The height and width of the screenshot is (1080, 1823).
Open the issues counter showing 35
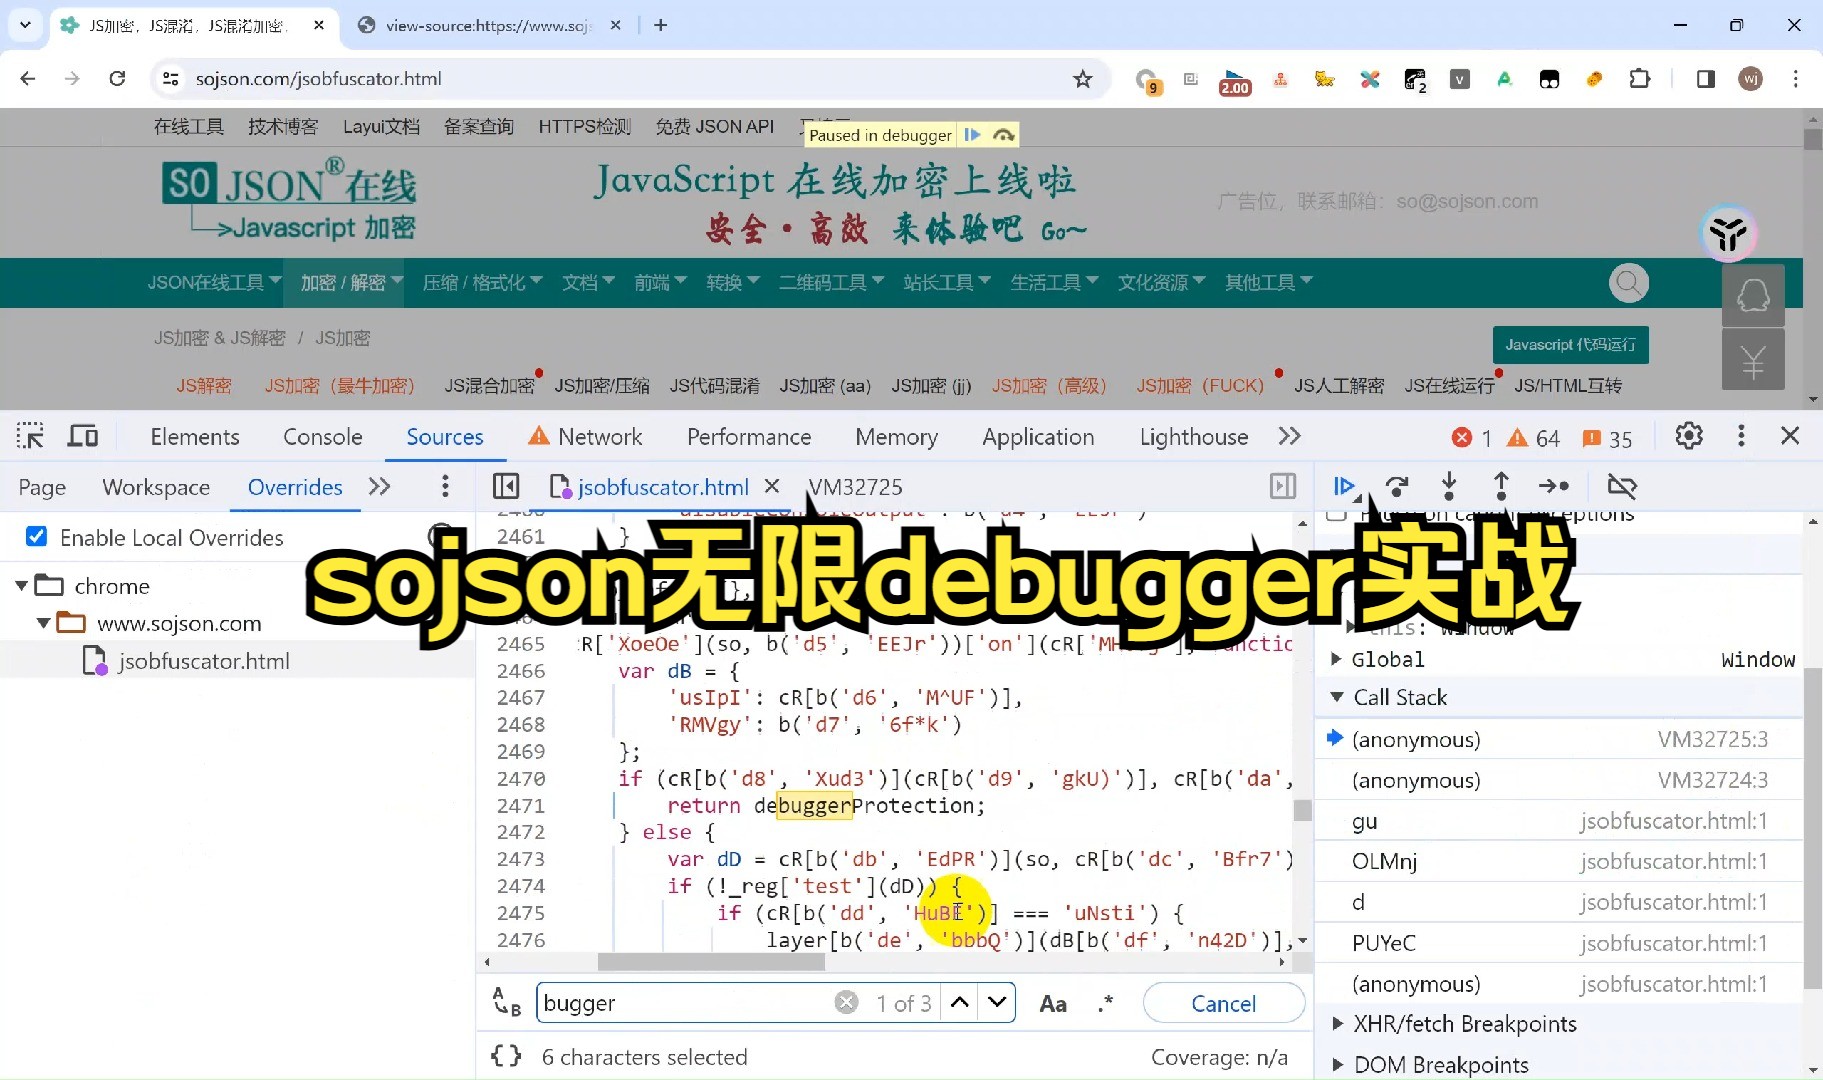[1607, 438]
